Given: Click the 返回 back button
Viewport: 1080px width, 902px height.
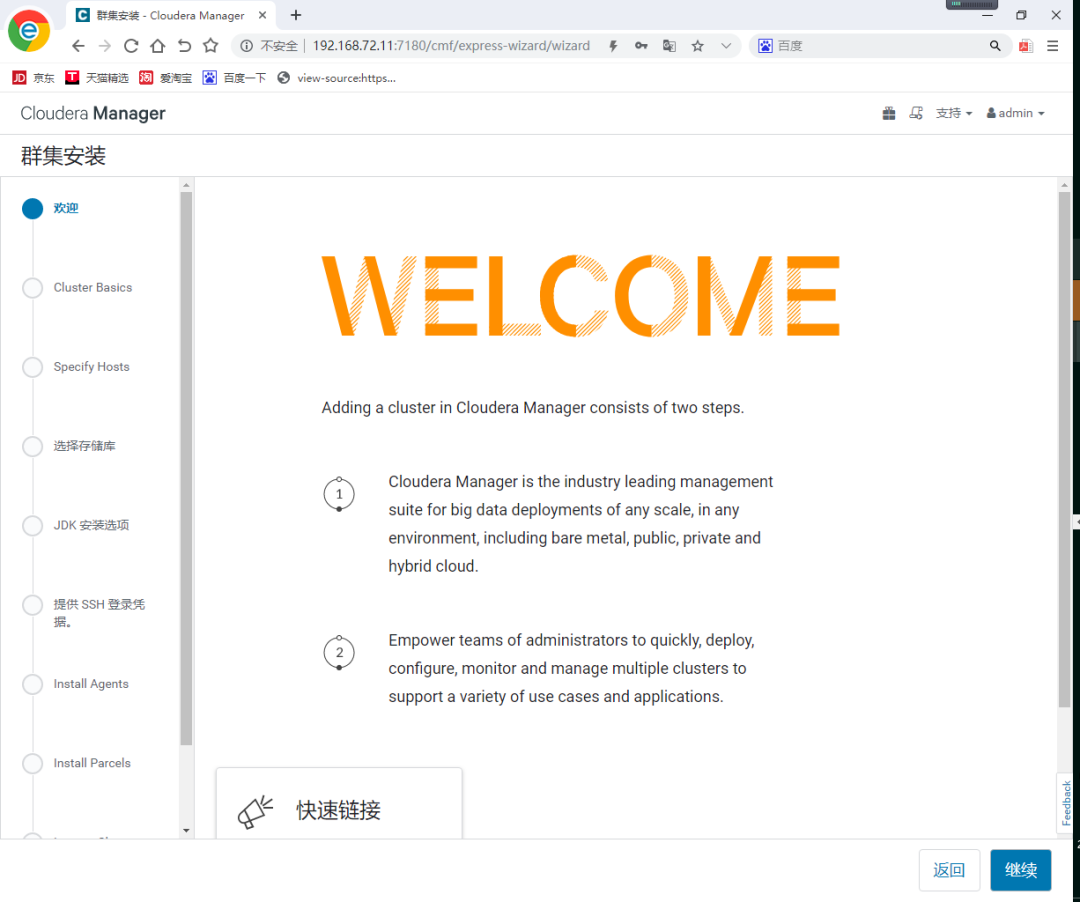Looking at the screenshot, I should (948, 870).
